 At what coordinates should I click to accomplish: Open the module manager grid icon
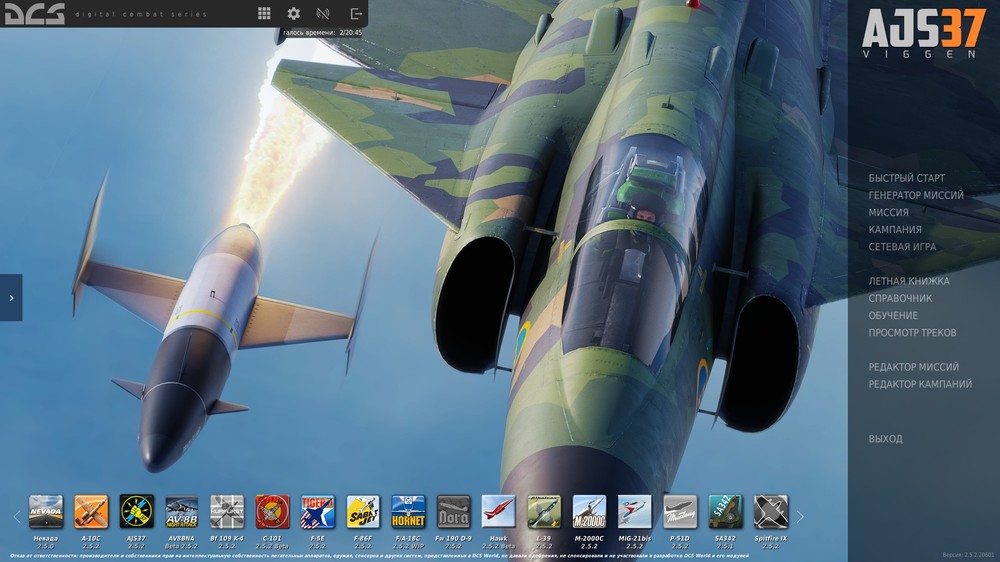(264, 13)
